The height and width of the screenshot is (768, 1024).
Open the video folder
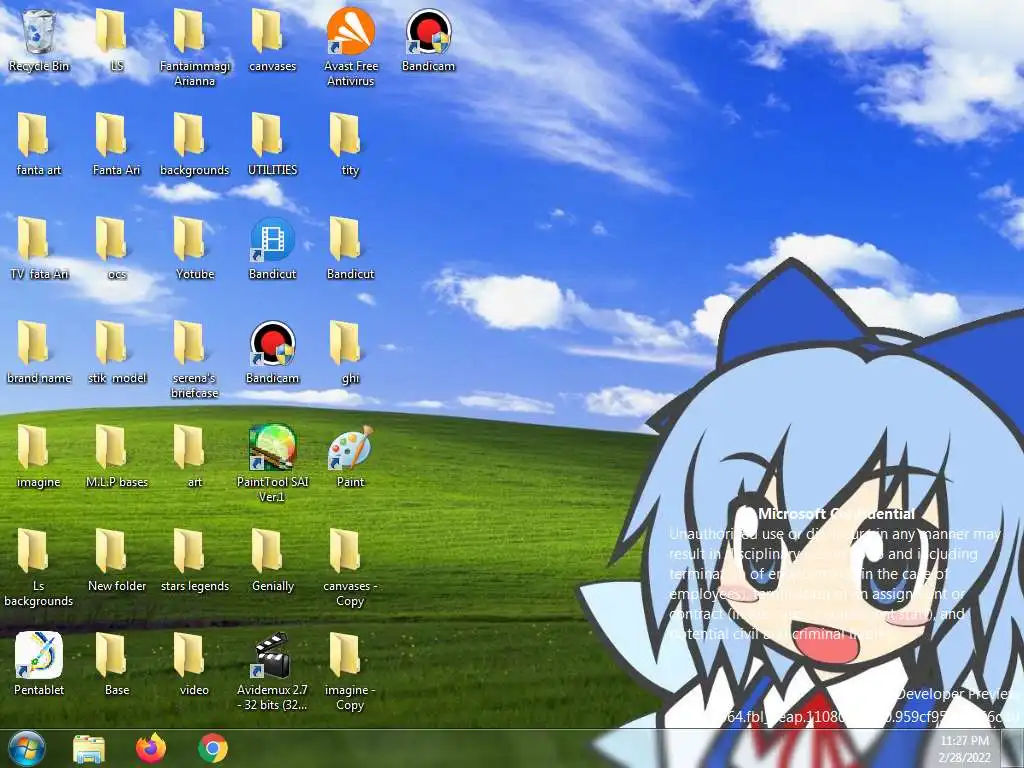point(195,664)
